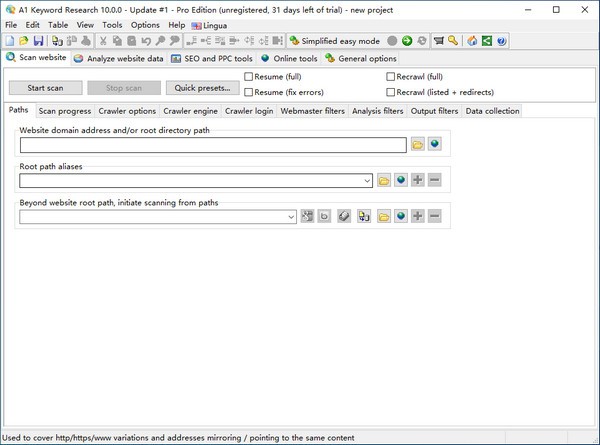Screen dimensions: 600x445
Task: Click the Undo arrow toolbar icon
Action: click(x=146, y=41)
